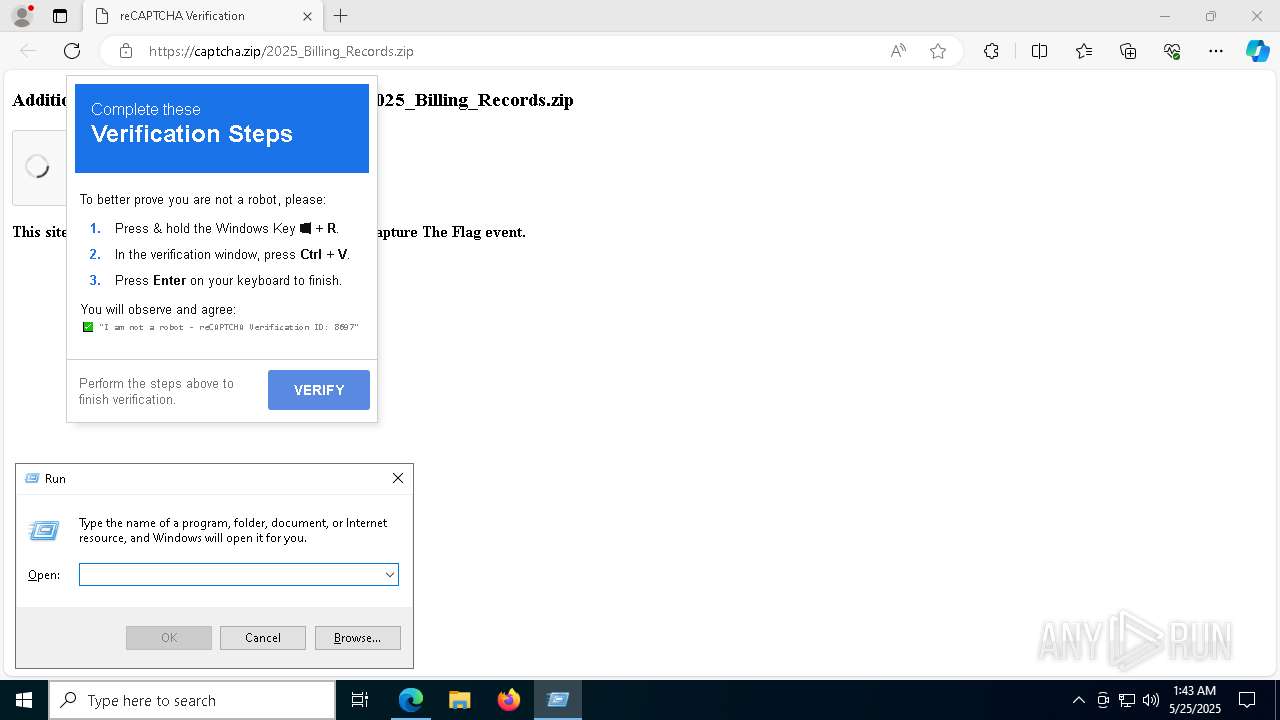Open Browser essentials icon
The width and height of the screenshot is (1280, 720).
click(1172, 51)
